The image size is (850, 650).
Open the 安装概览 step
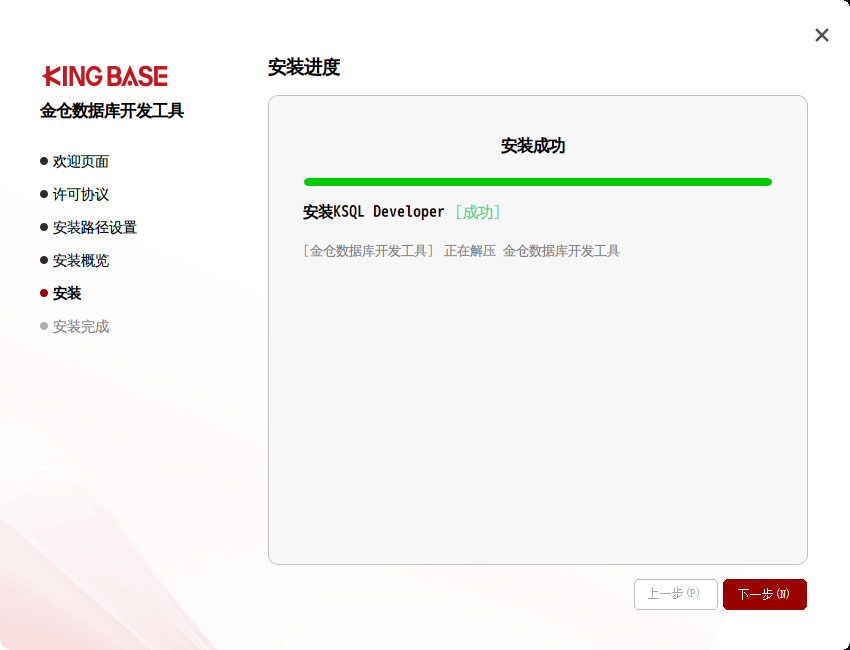click(81, 260)
